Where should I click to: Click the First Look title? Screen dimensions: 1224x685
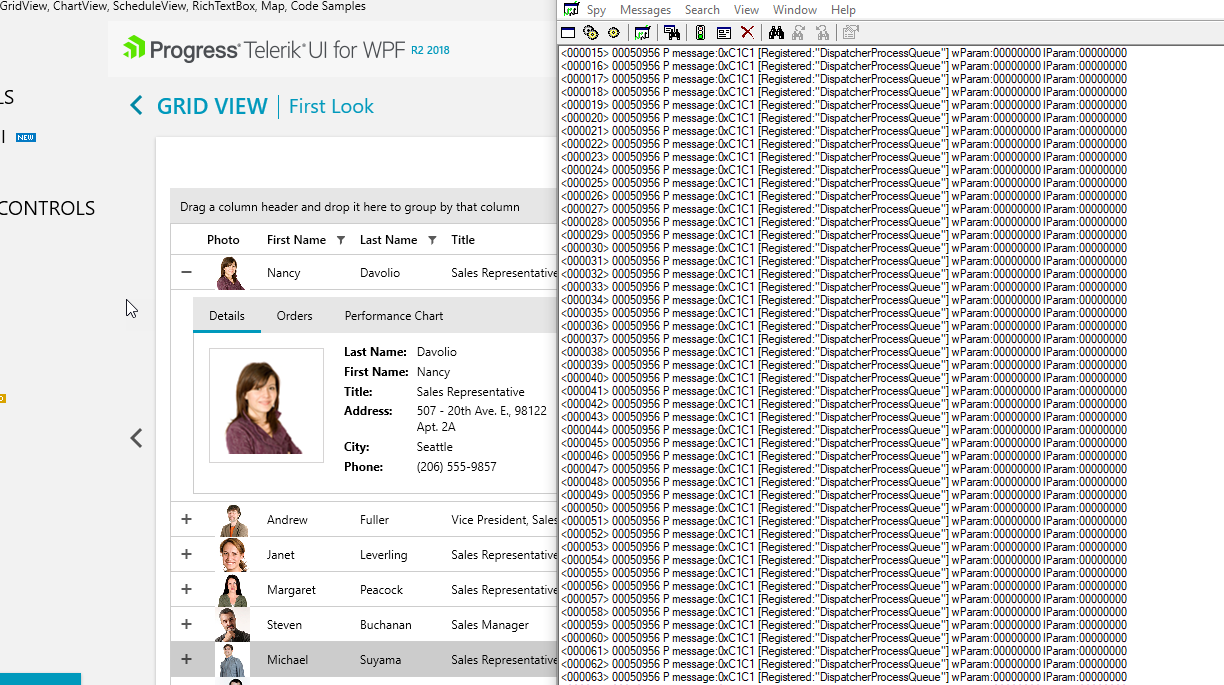click(331, 106)
